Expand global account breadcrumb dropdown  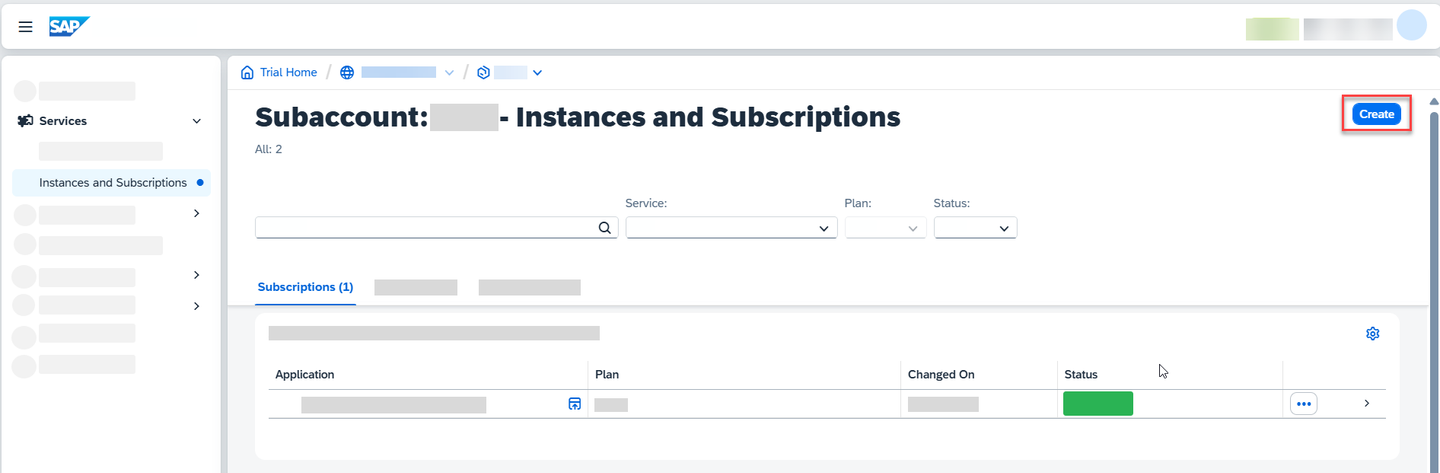pyautogui.click(x=449, y=72)
